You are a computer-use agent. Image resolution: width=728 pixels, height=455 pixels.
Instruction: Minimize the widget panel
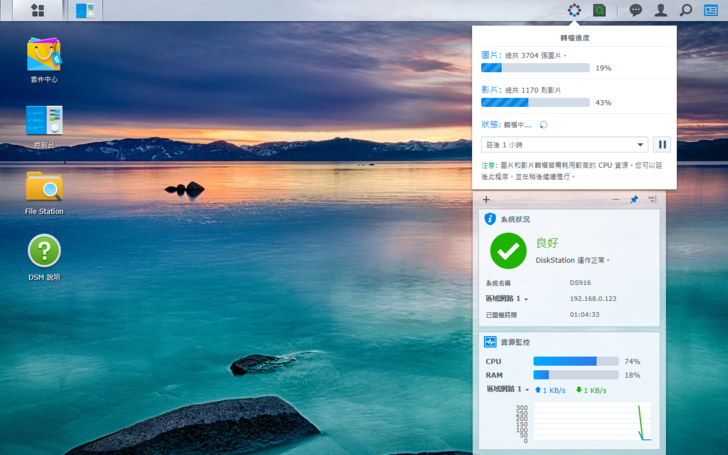616,200
